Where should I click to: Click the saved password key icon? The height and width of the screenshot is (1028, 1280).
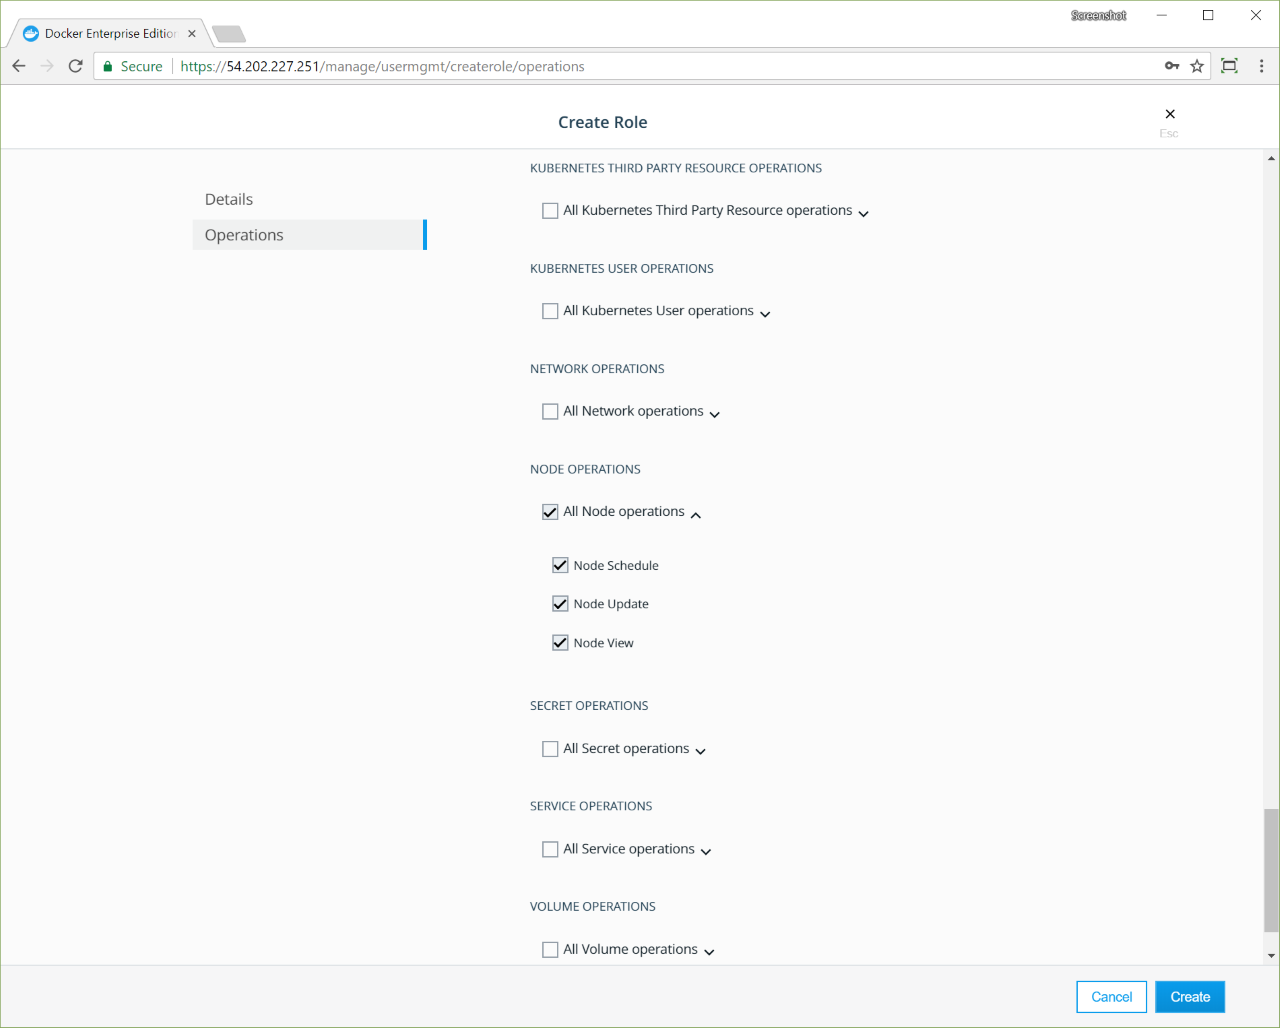point(1172,66)
